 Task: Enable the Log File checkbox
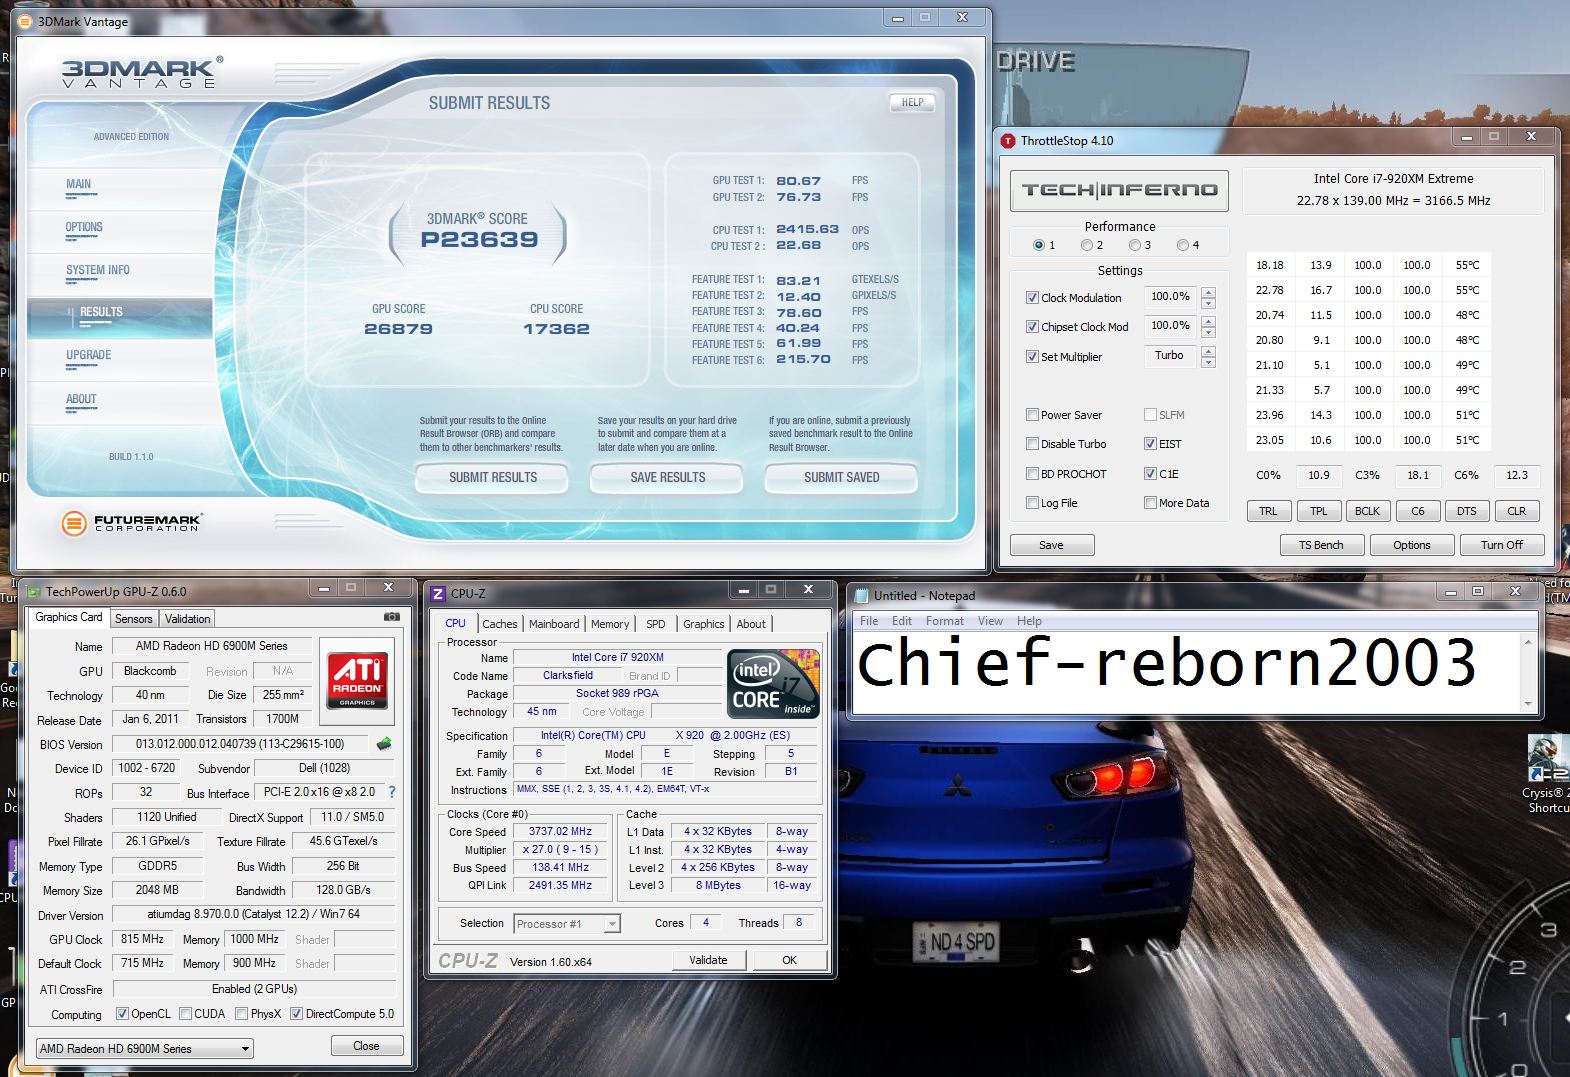1032,503
